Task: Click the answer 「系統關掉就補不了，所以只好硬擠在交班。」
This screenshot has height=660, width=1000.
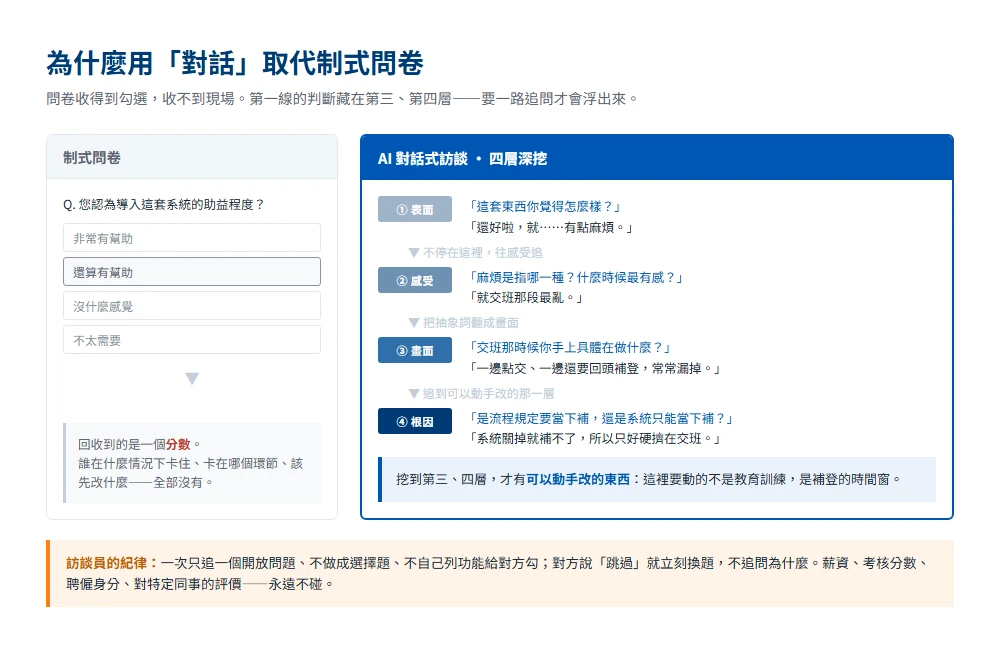Action: coord(594,439)
